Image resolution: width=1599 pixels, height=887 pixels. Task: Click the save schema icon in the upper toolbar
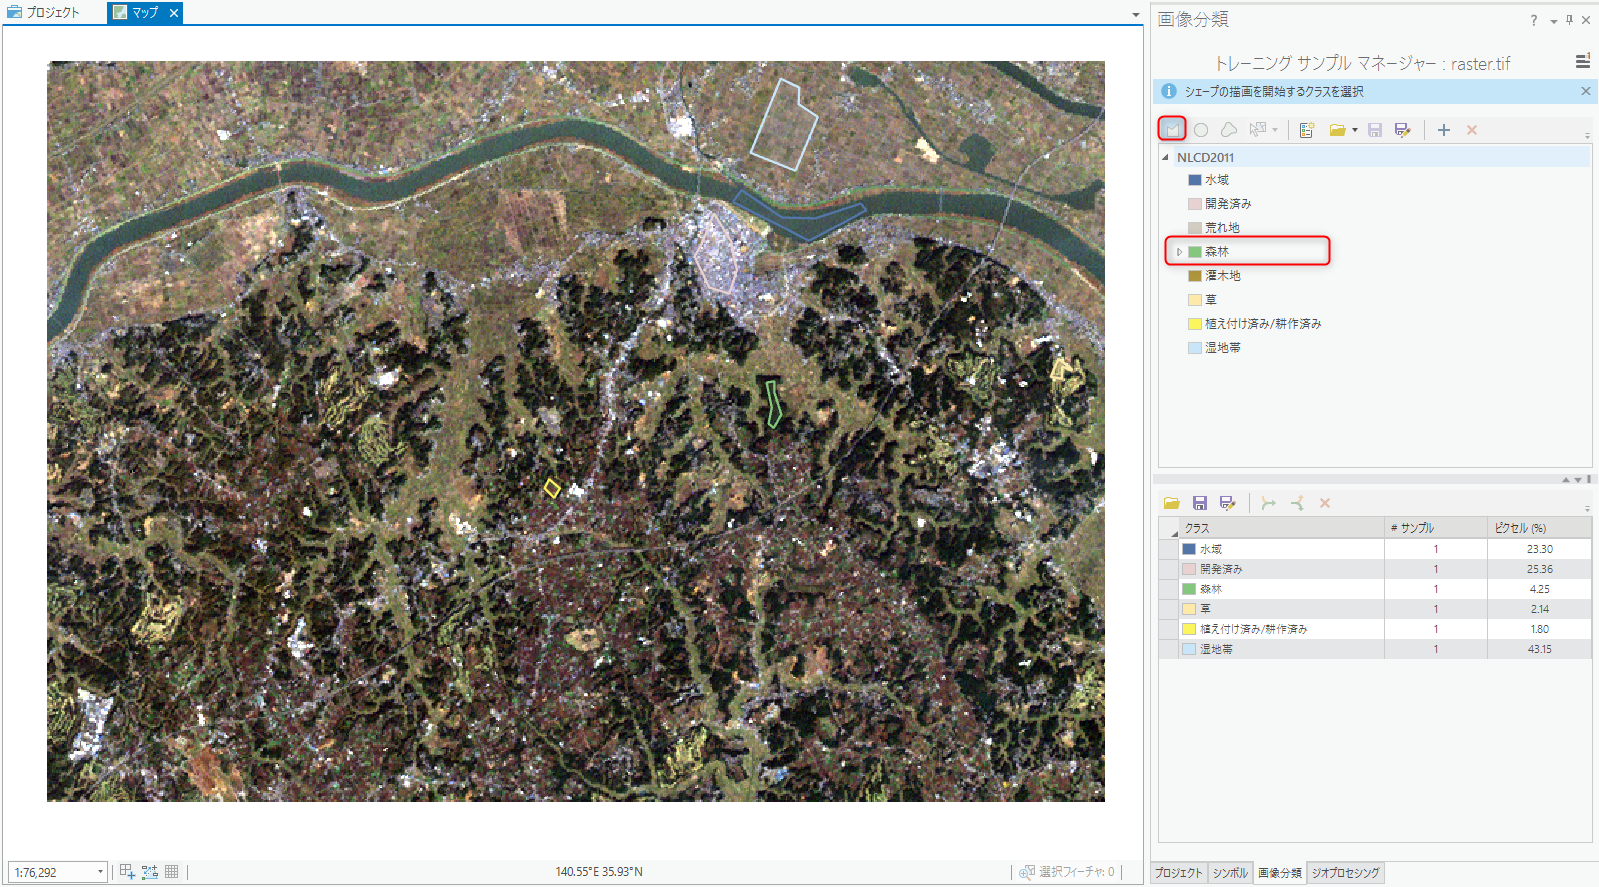[1375, 130]
